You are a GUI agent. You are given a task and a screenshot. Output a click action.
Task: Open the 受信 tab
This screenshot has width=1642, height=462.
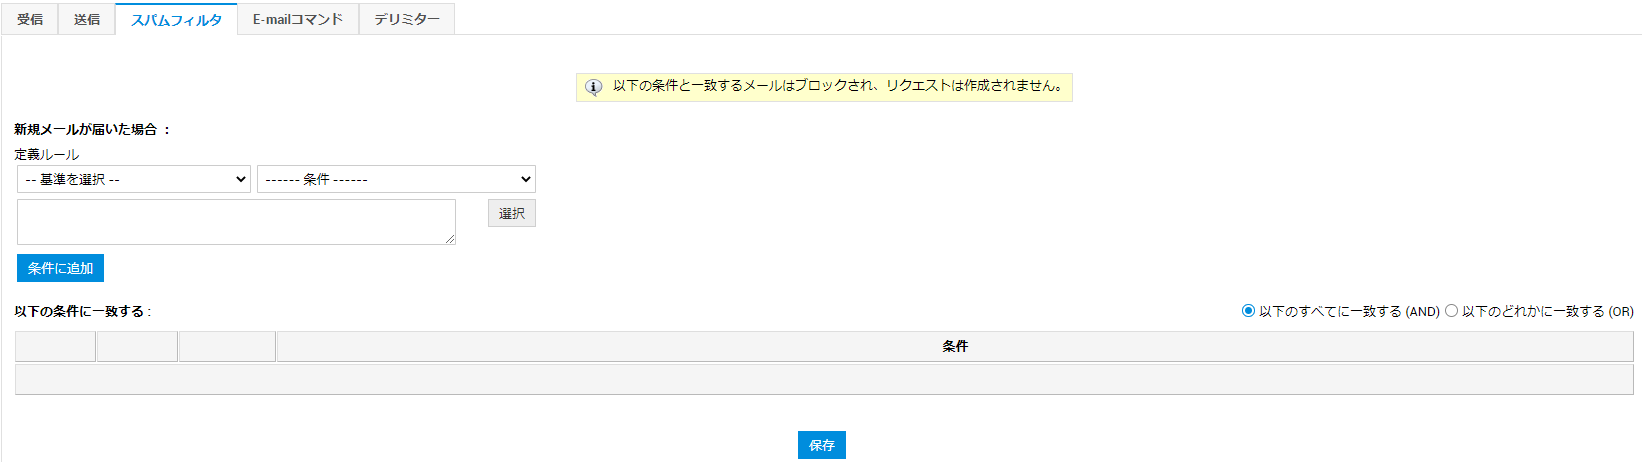click(x=30, y=19)
